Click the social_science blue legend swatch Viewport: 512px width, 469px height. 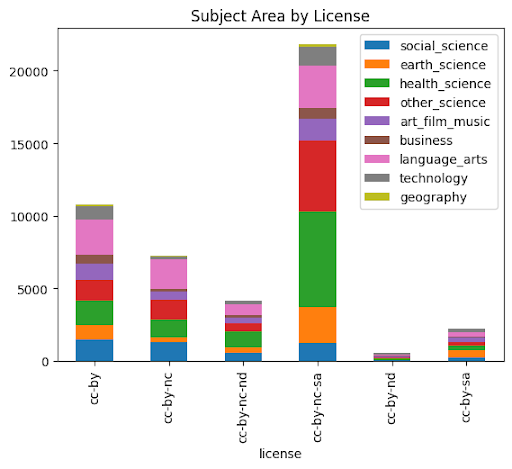377,45
